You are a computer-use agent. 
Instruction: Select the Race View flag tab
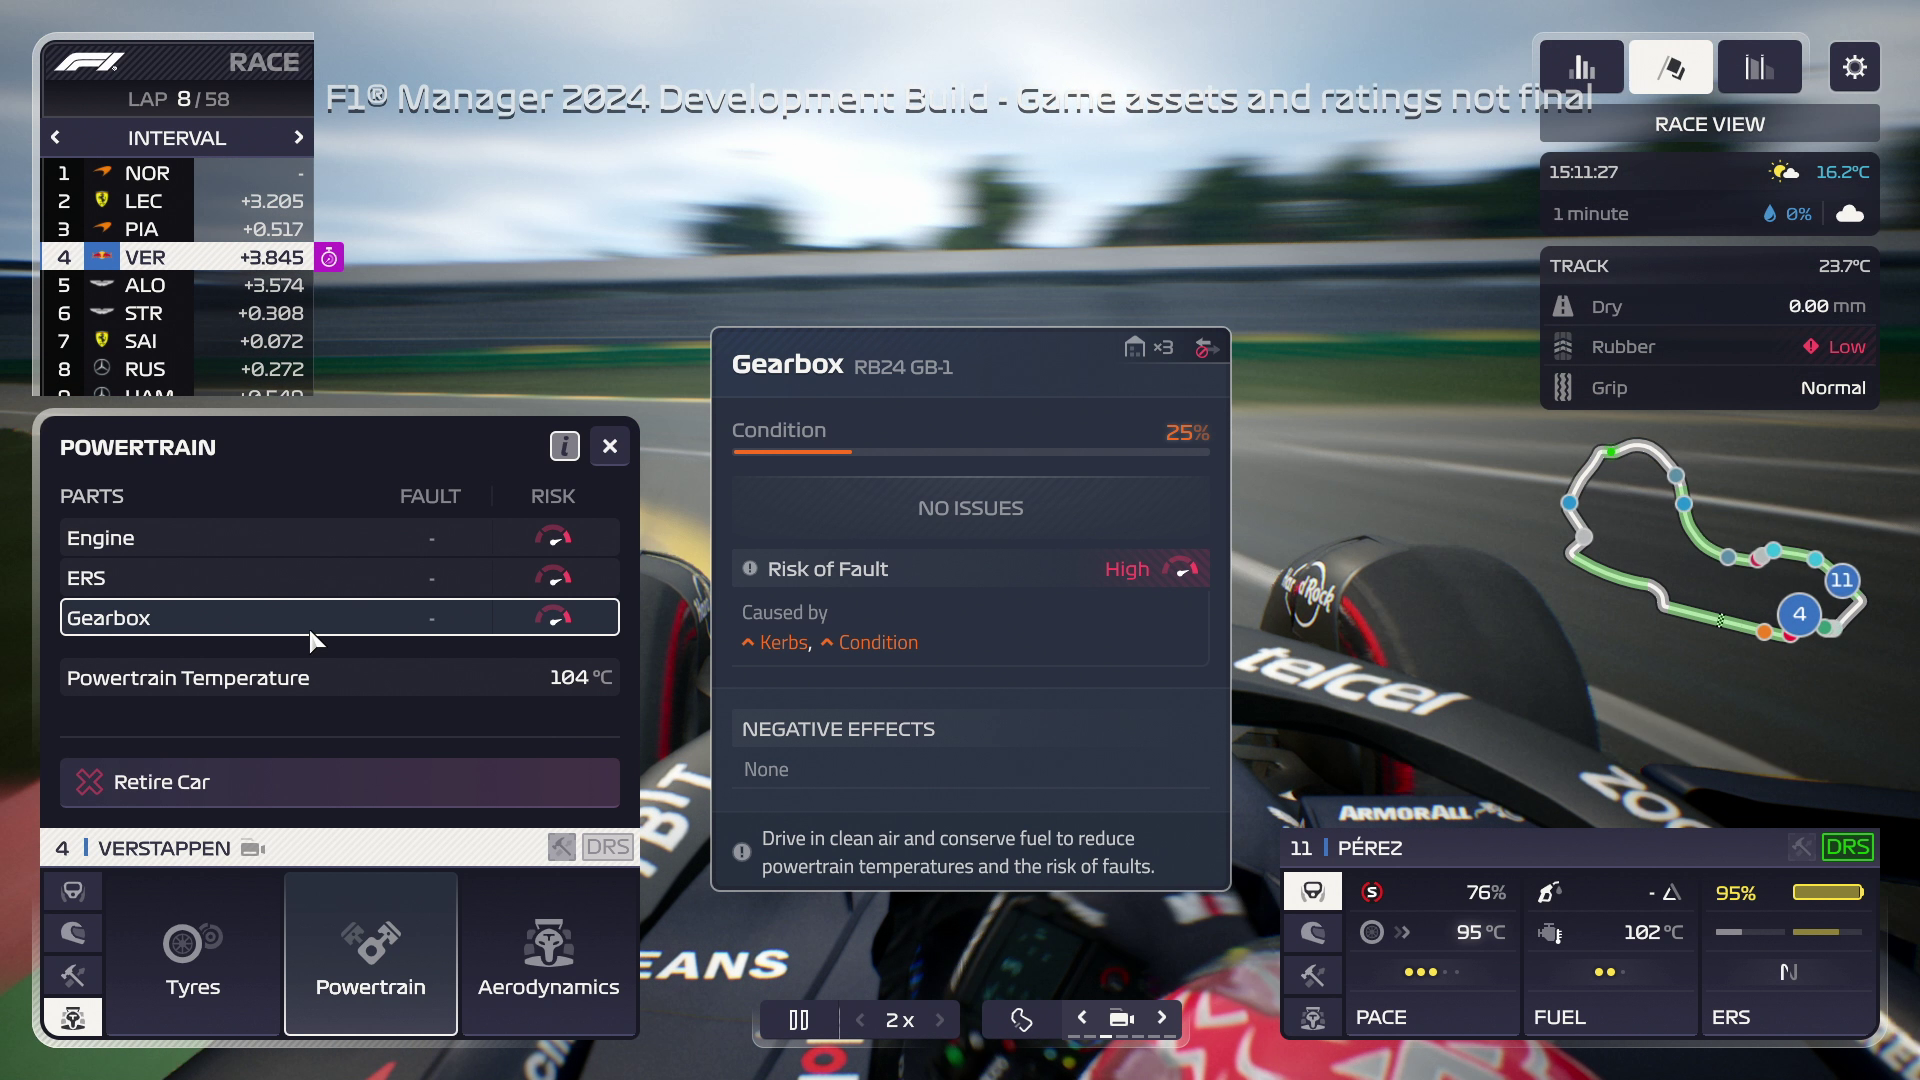click(x=1670, y=67)
